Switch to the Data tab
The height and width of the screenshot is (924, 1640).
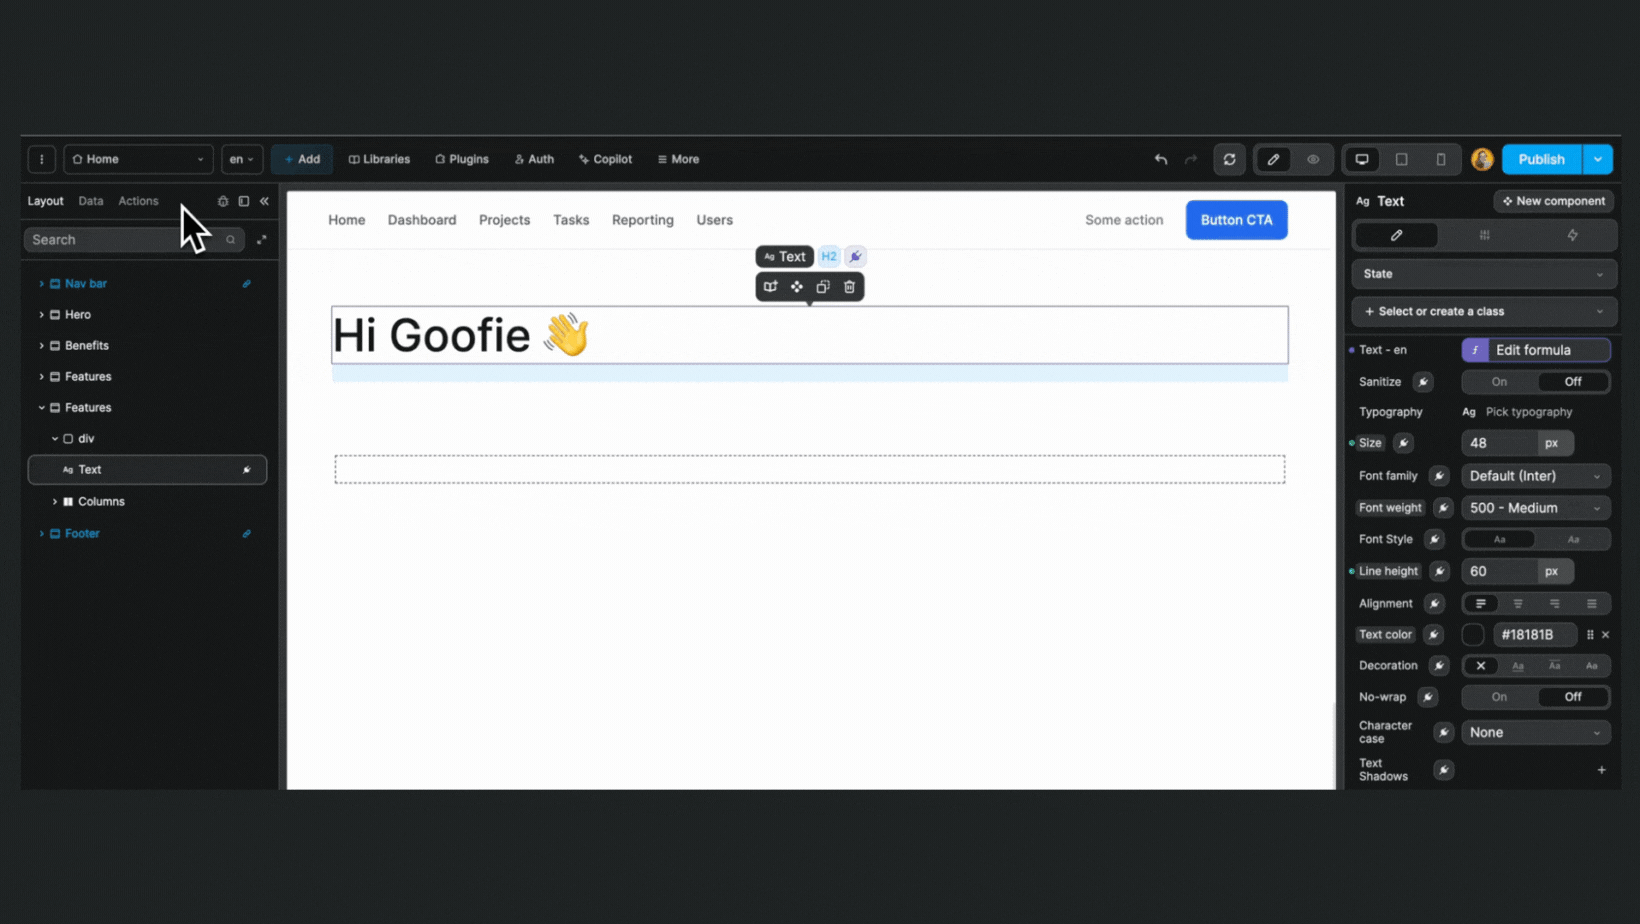click(x=91, y=201)
